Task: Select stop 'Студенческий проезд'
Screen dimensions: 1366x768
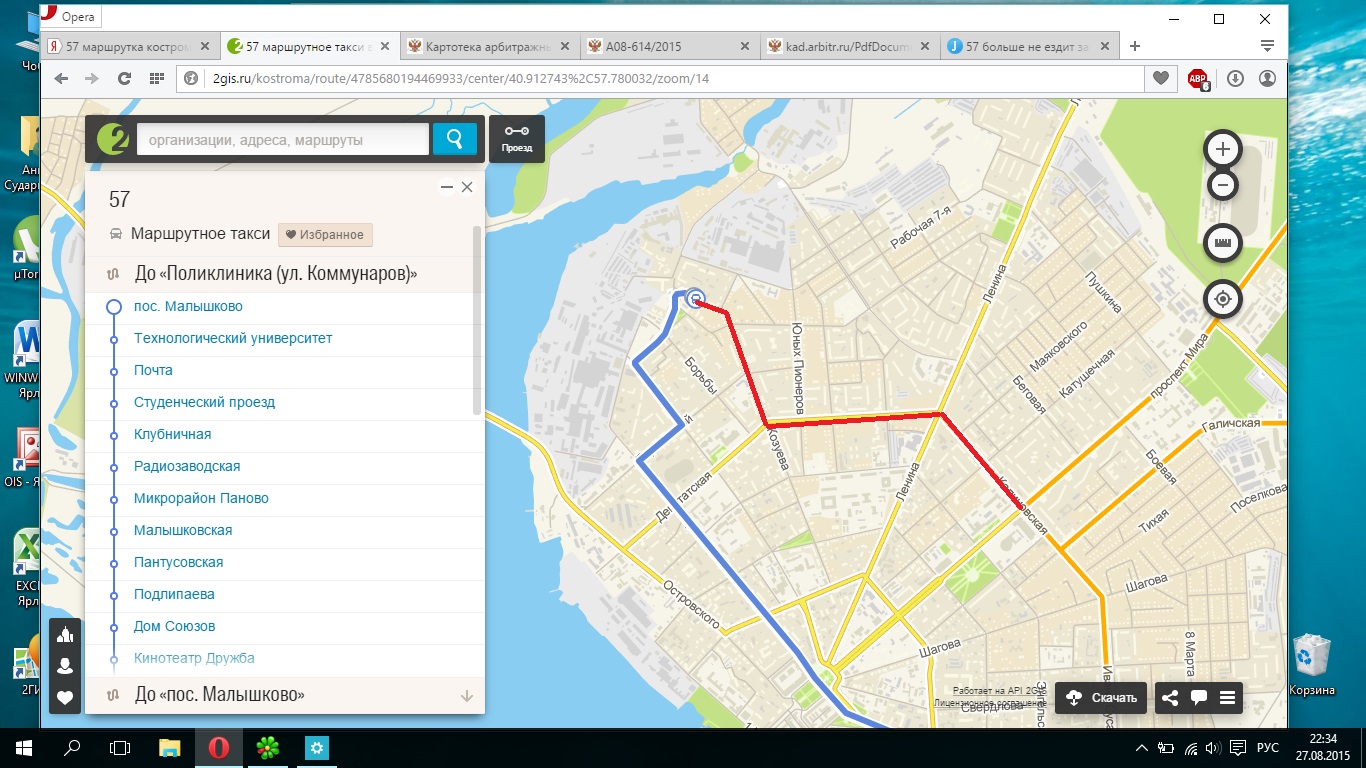Action: coord(204,402)
